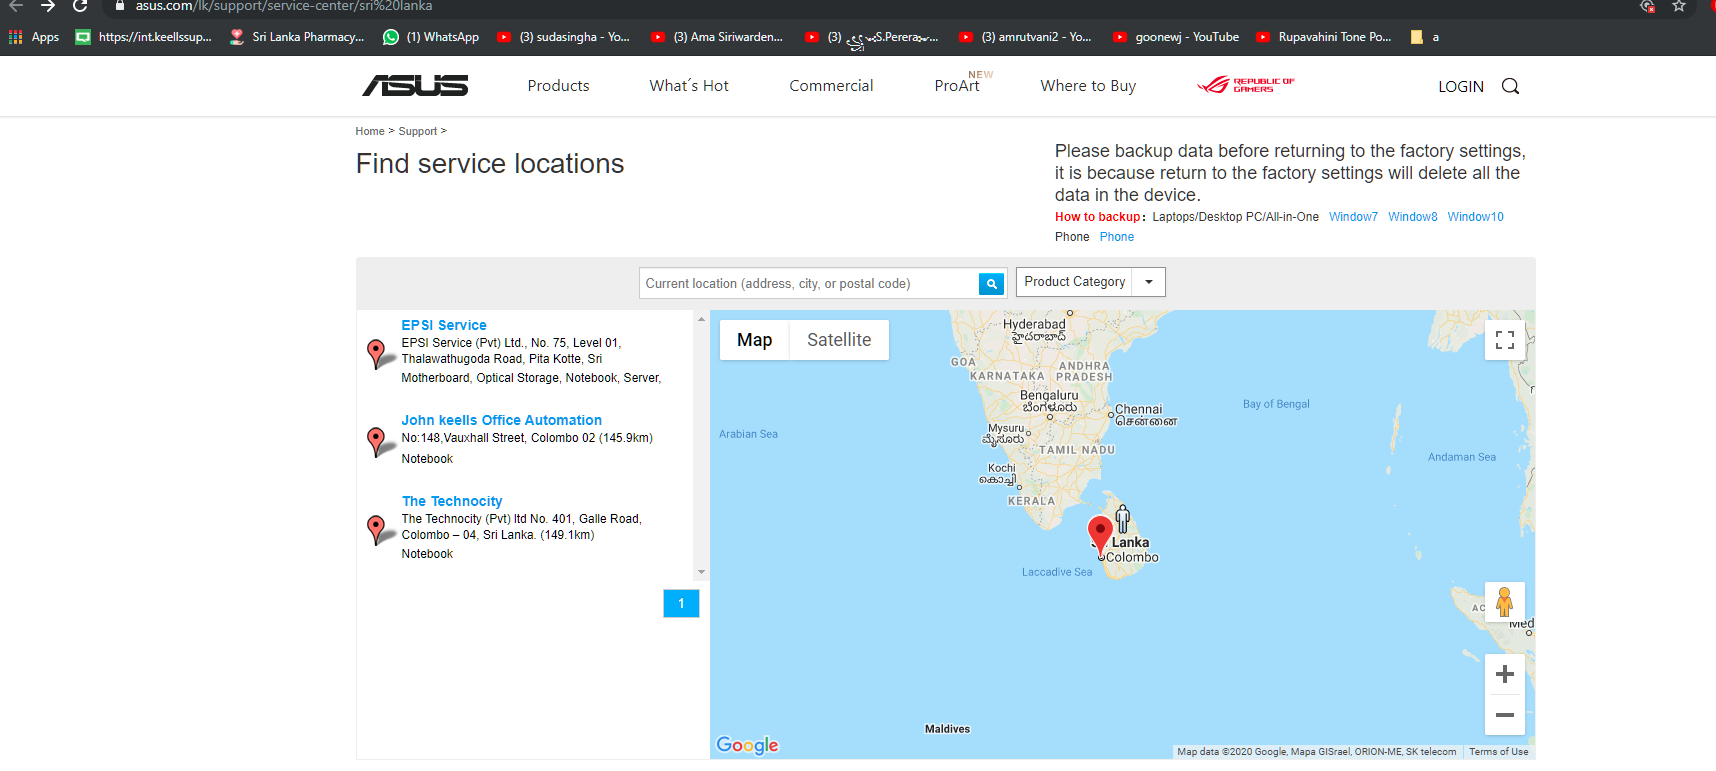Bookmark this page with star icon
This screenshot has width=1716, height=771.
(x=1679, y=6)
